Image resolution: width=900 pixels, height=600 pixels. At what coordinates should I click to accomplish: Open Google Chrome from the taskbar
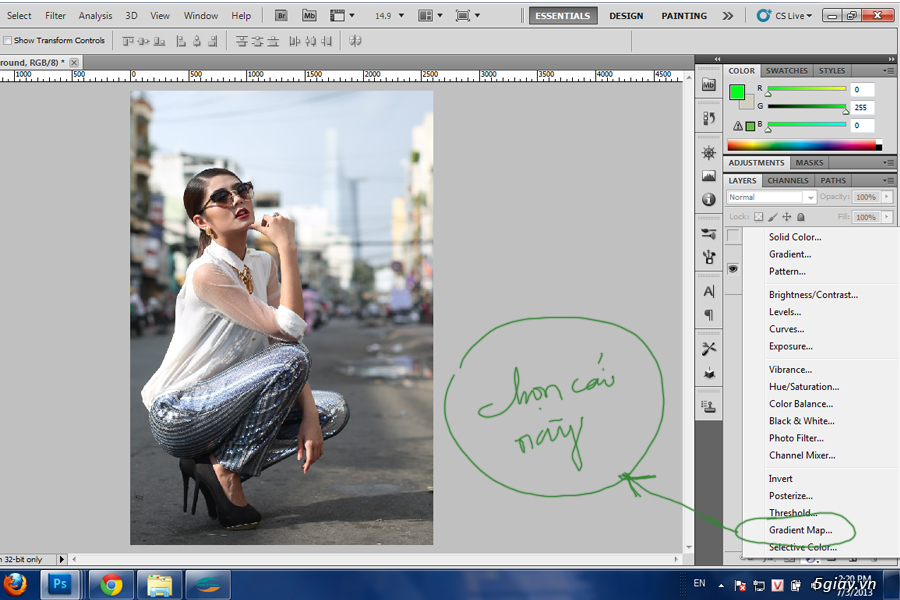point(111,584)
